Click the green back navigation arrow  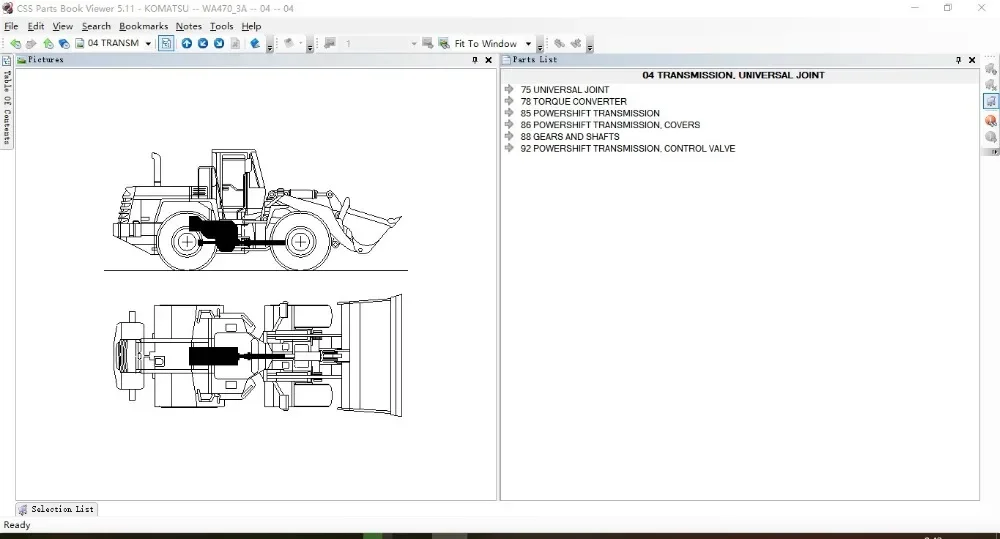point(15,44)
